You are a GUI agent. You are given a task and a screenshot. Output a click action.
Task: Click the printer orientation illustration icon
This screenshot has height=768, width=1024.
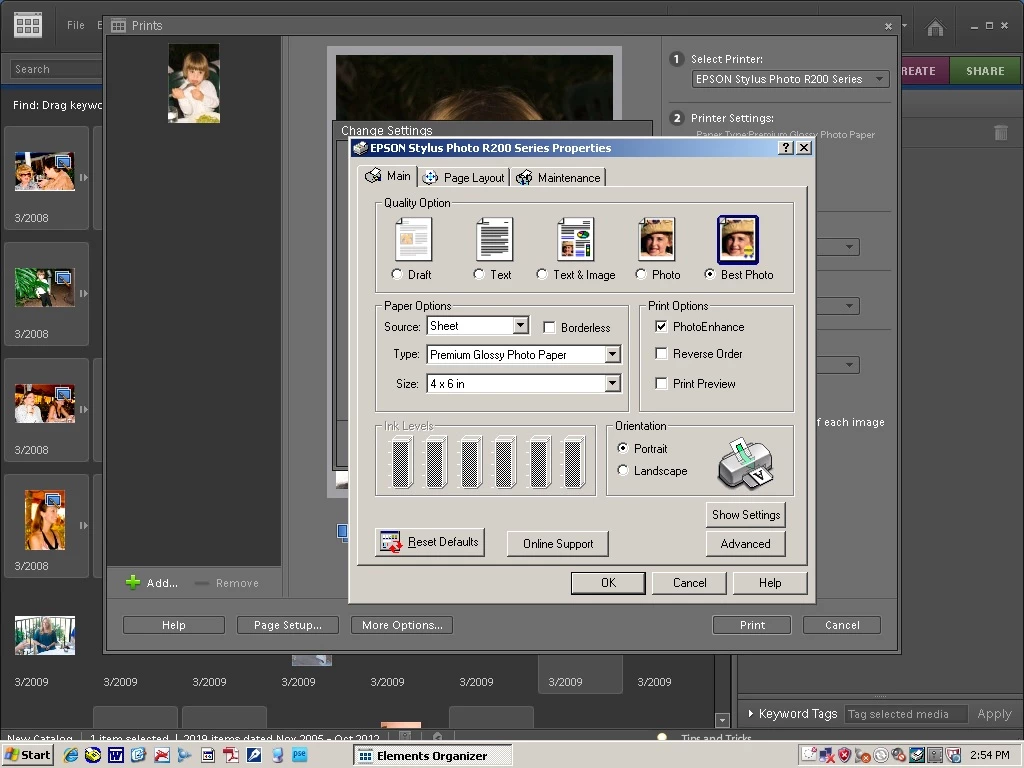(745, 463)
